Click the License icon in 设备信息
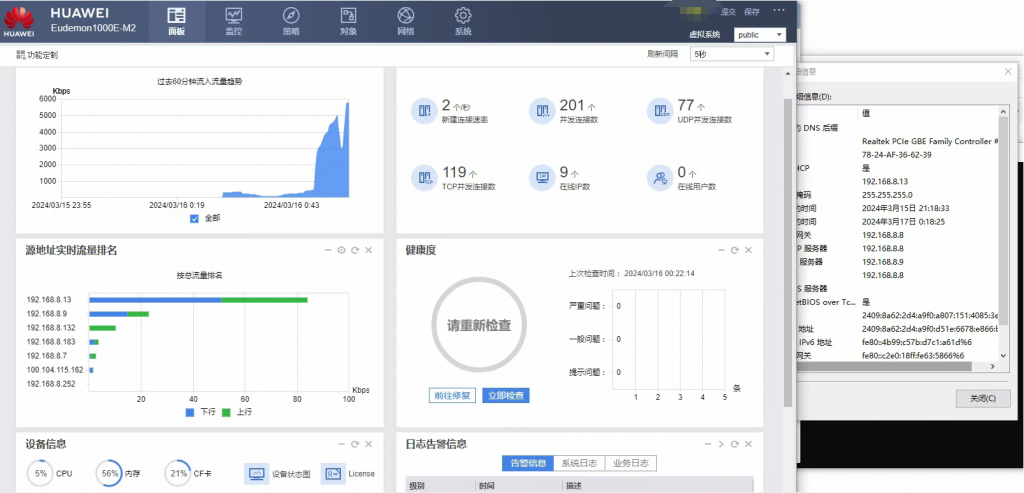The height and width of the screenshot is (493, 1024). 332,473
